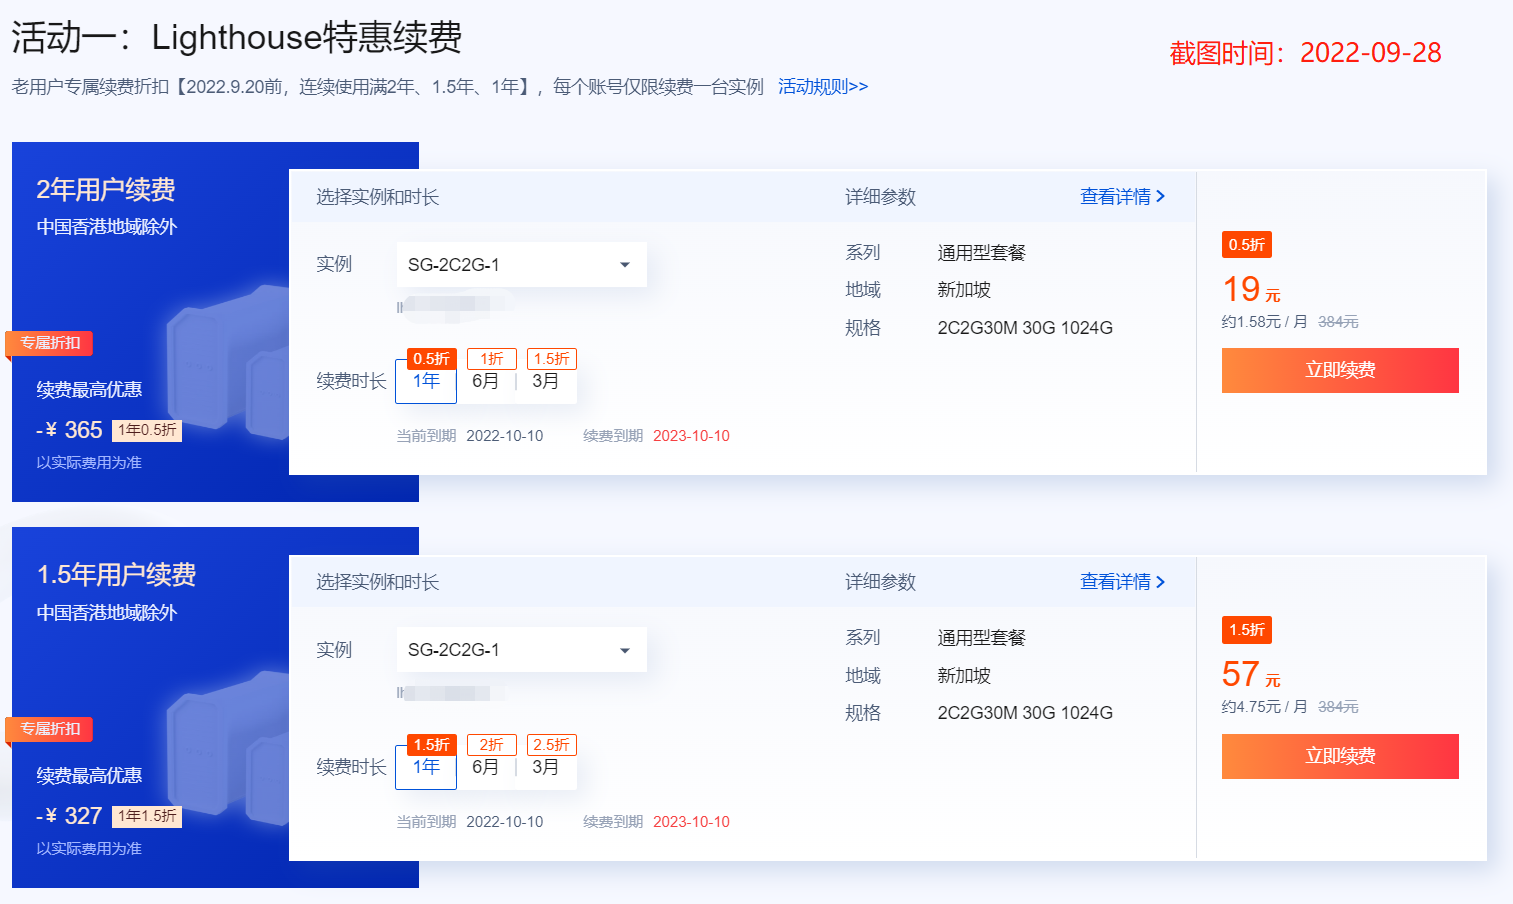The height and width of the screenshot is (904, 1513).
Task: Click 1.5折 tag above 3月 in first card
Action: (552, 359)
